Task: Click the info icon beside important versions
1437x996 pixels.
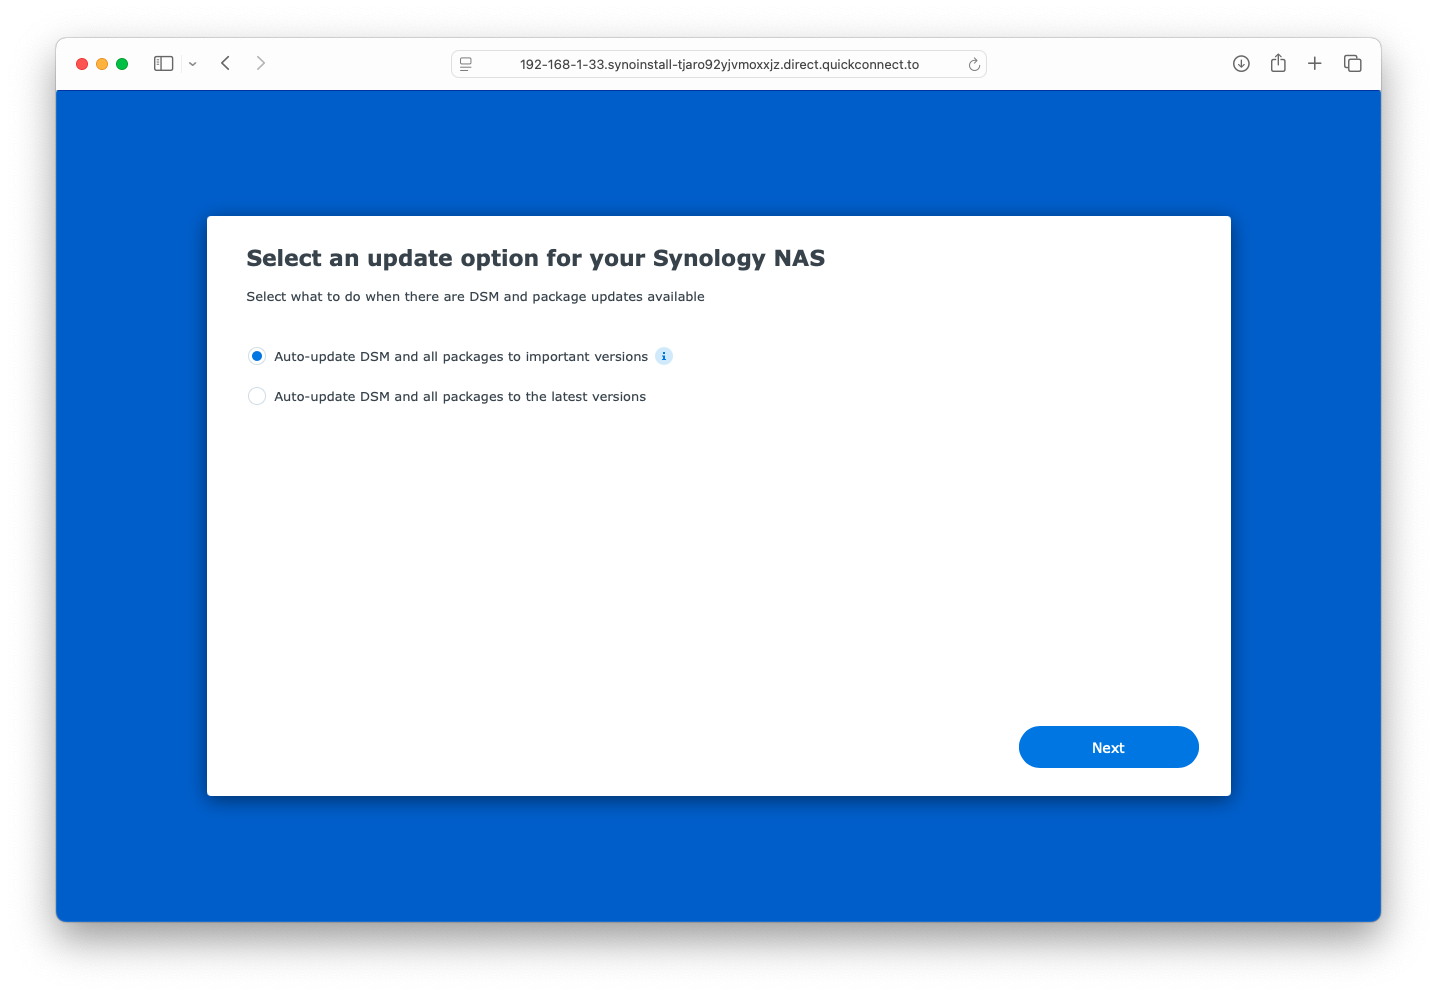Action: pos(664,356)
